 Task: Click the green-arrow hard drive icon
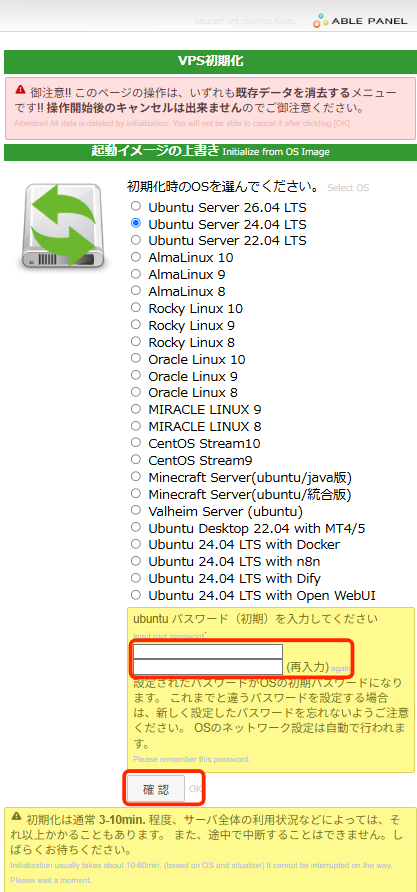tap(63, 225)
